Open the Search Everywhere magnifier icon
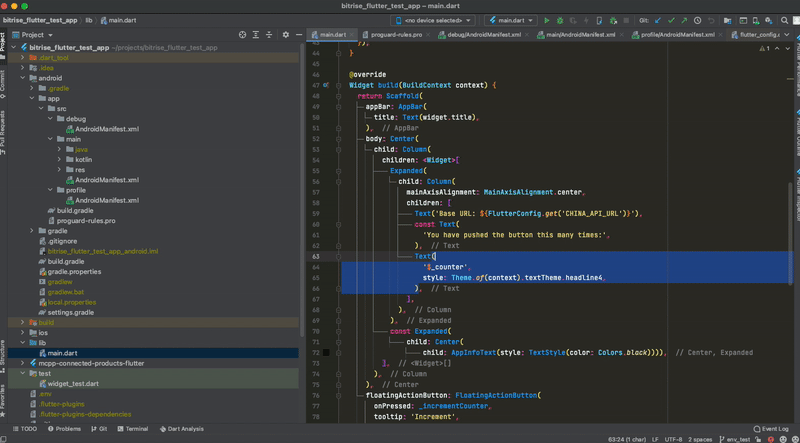This screenshot has width=800, height=443. coord(784,20)
